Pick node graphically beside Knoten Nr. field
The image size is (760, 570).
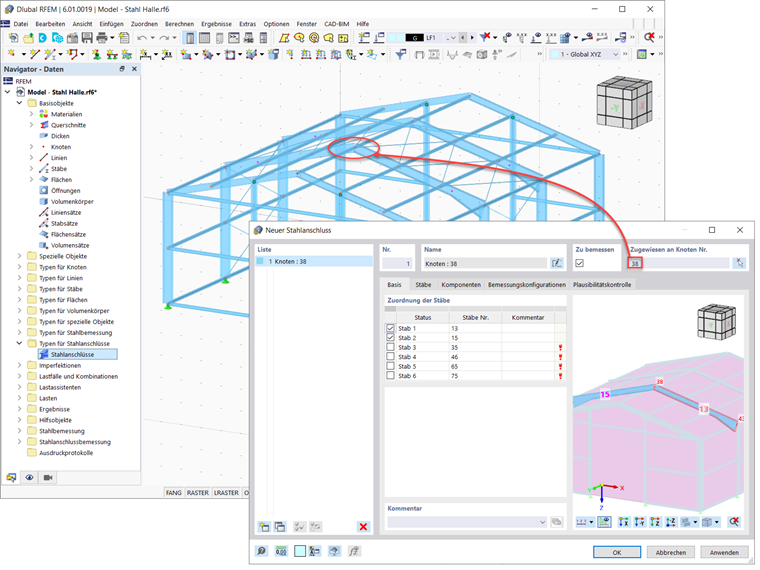pos(739,263)
